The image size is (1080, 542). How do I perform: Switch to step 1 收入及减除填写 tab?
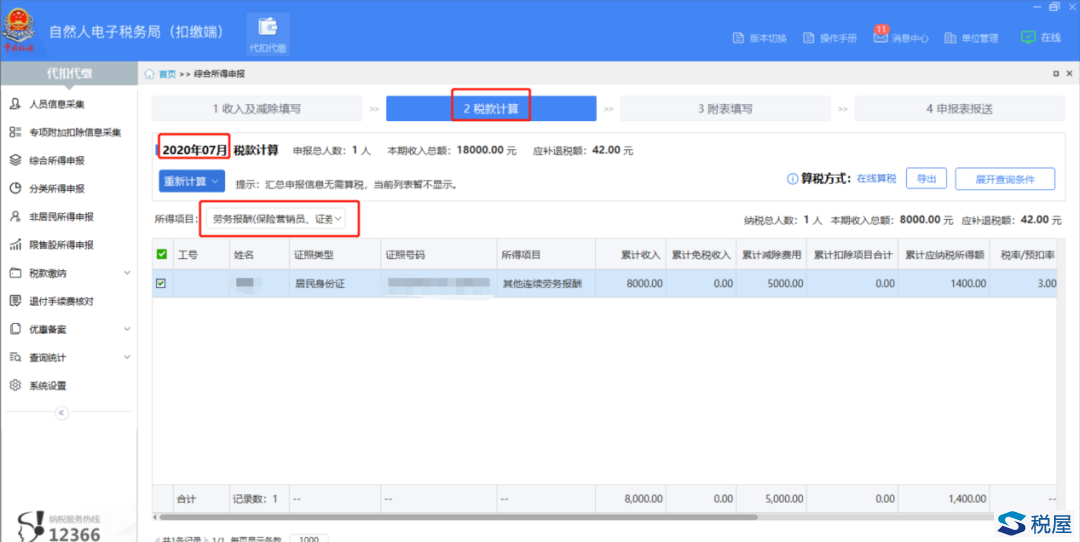pyautogui.click(x=257, y=109)
